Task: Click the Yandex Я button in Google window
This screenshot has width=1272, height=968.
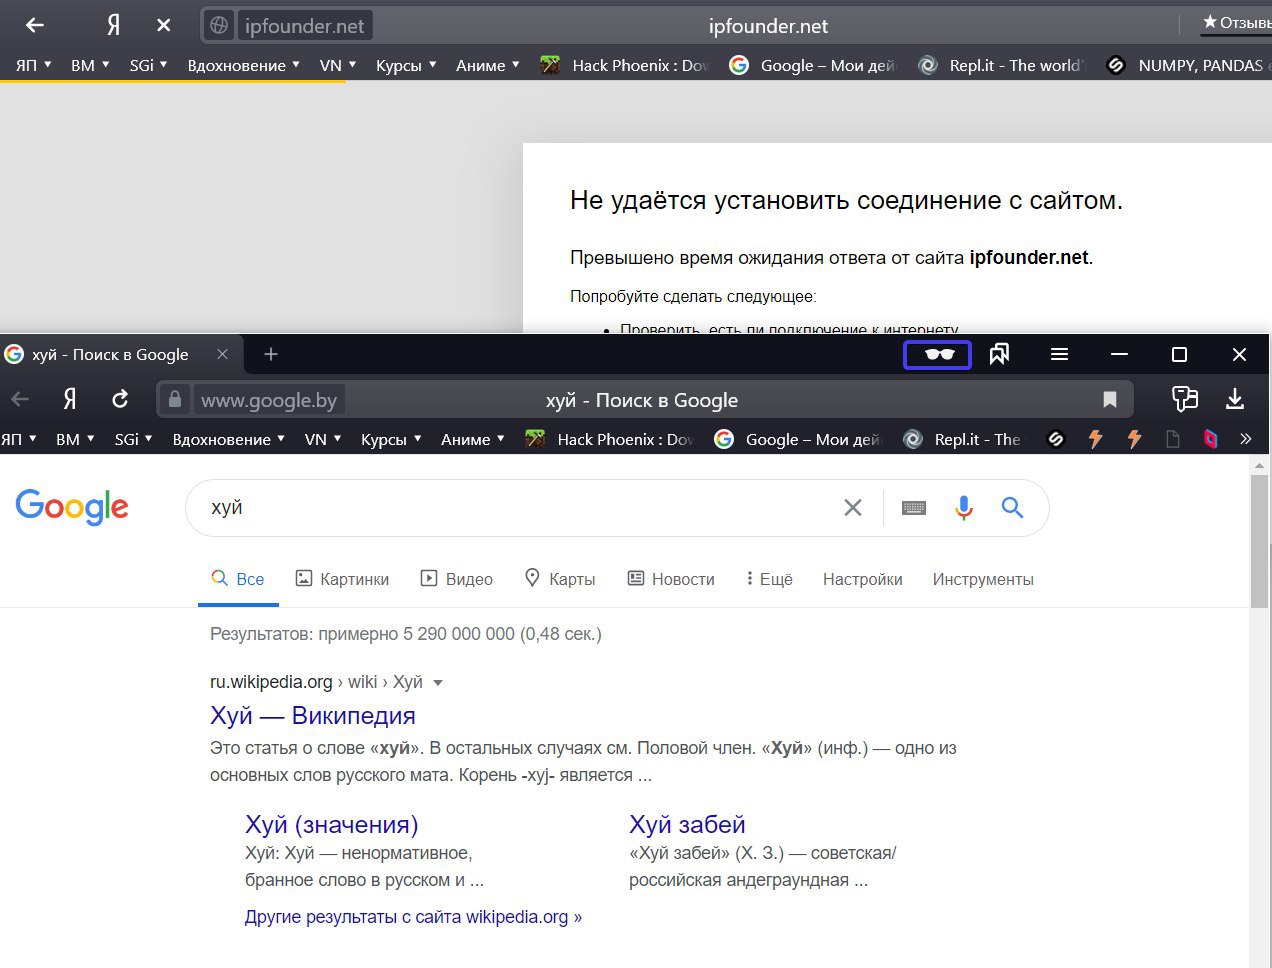Action: [x=69, y=400]
